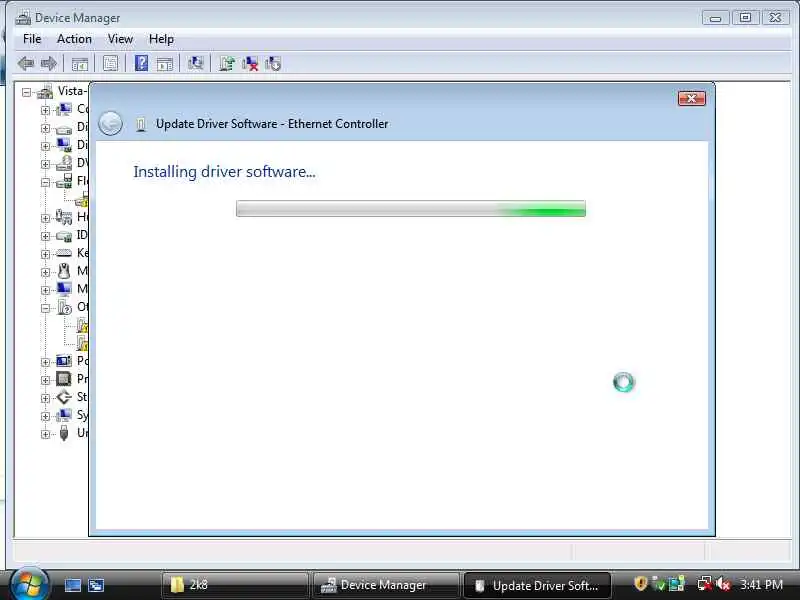Select the Processors chip icon in tree
The height and width of the screenshot is (600, 800).
tap(64, 379)
